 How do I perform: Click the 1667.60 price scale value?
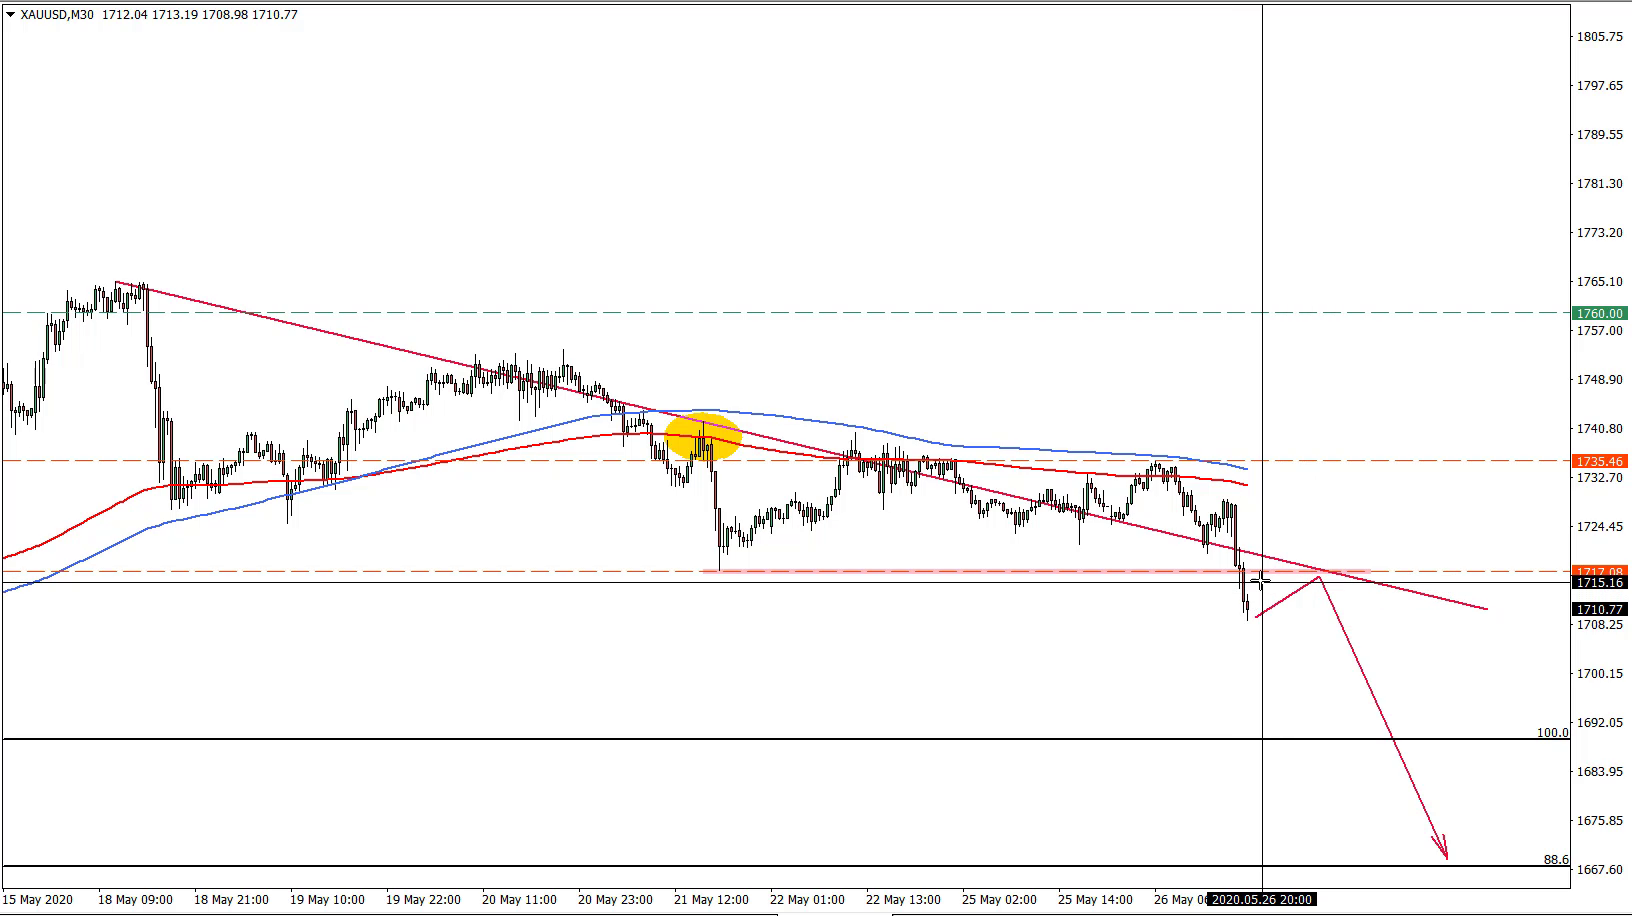click(1599, 870)
